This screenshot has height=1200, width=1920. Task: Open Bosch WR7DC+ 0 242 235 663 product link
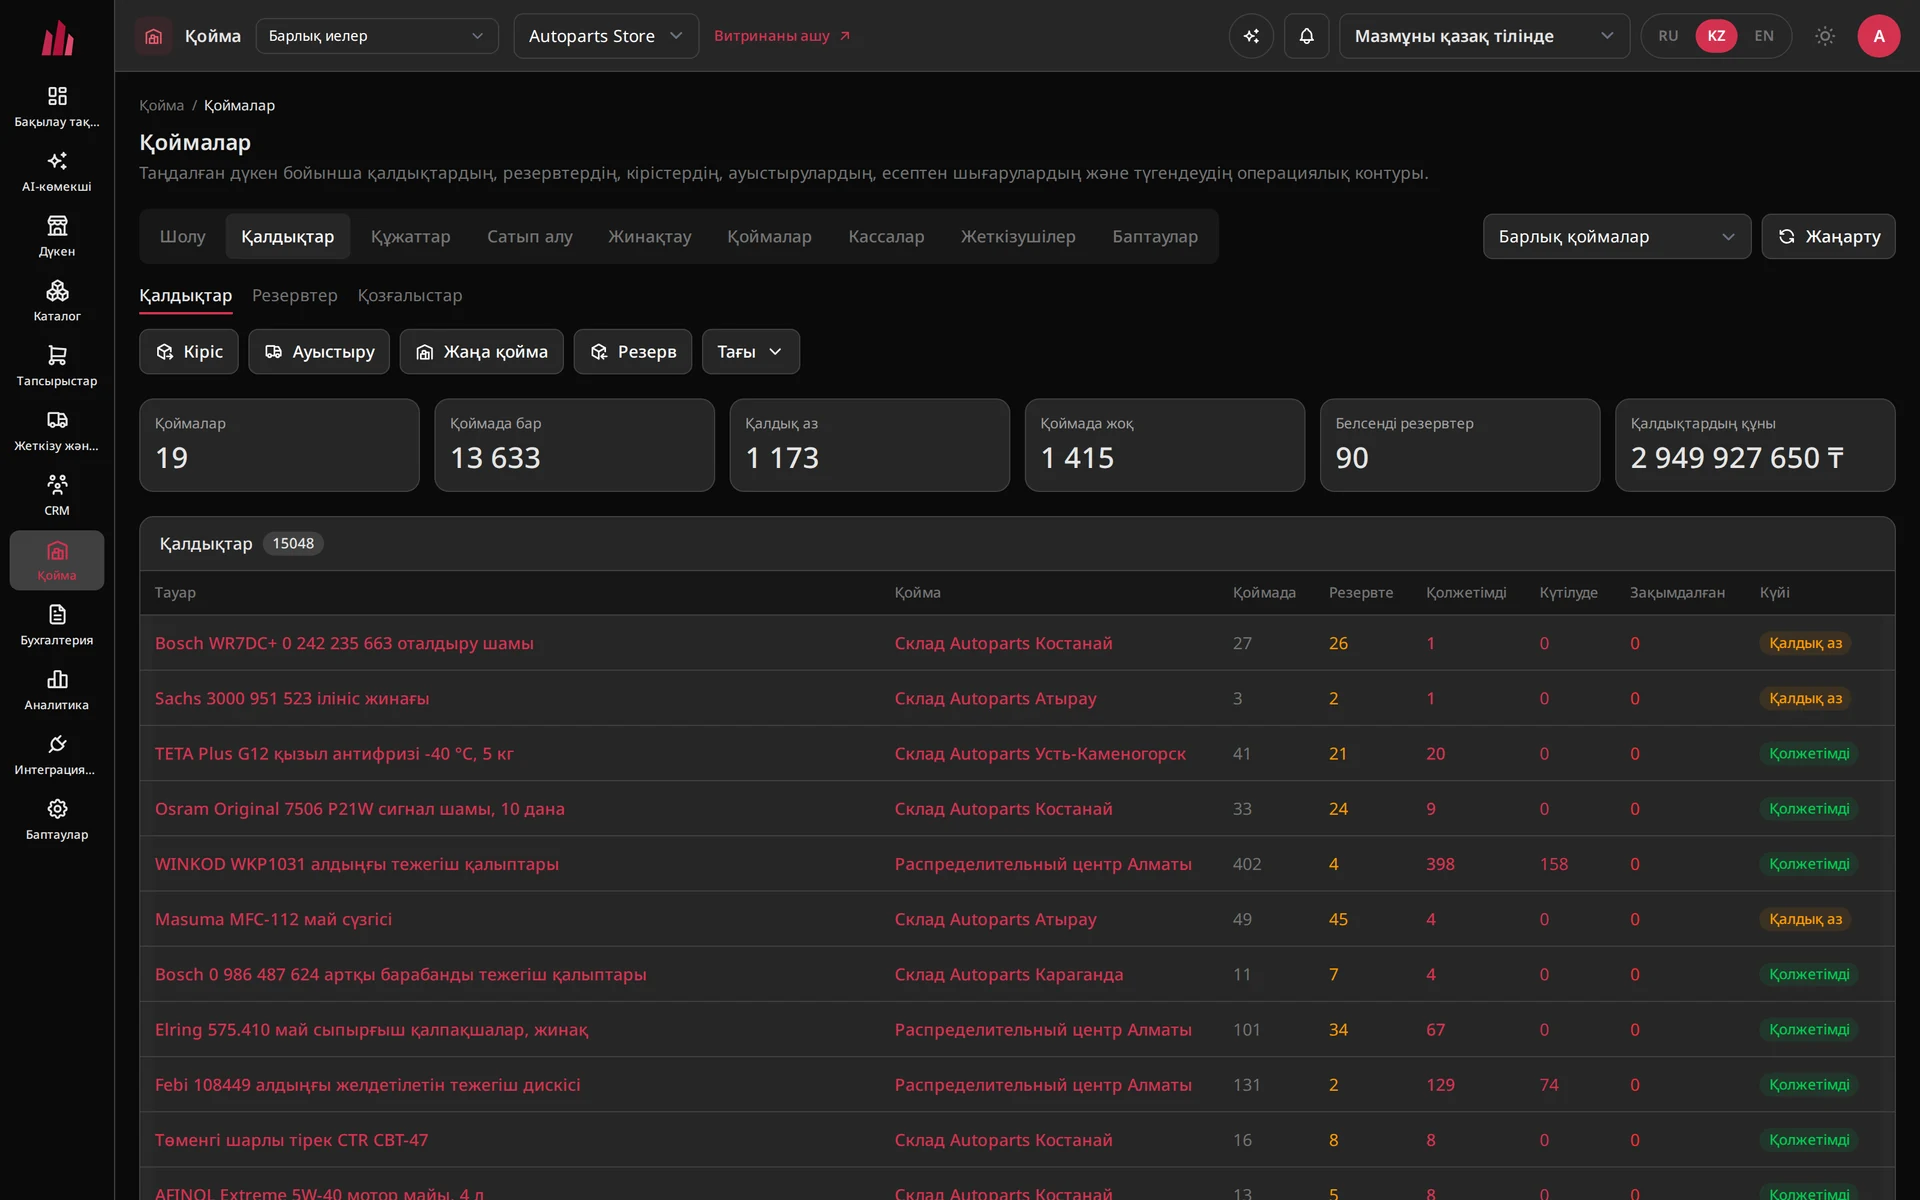(344, 643)
